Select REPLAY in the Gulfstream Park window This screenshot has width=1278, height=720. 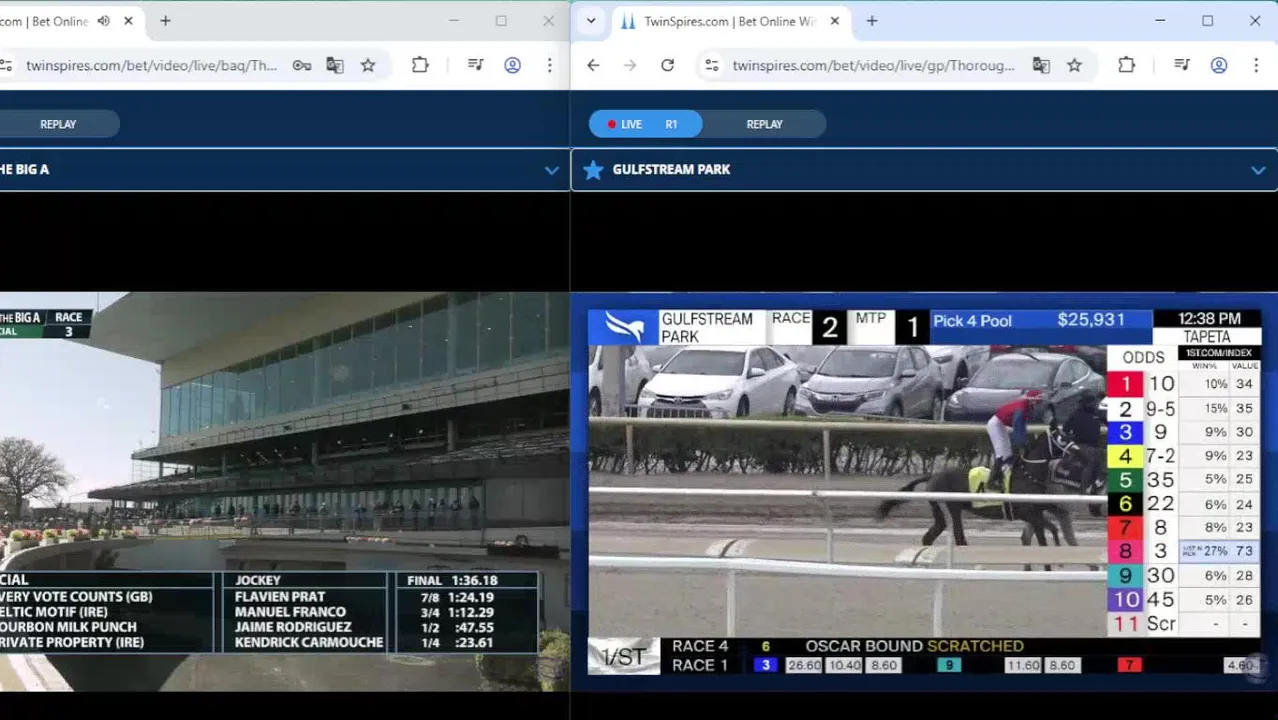764,124
